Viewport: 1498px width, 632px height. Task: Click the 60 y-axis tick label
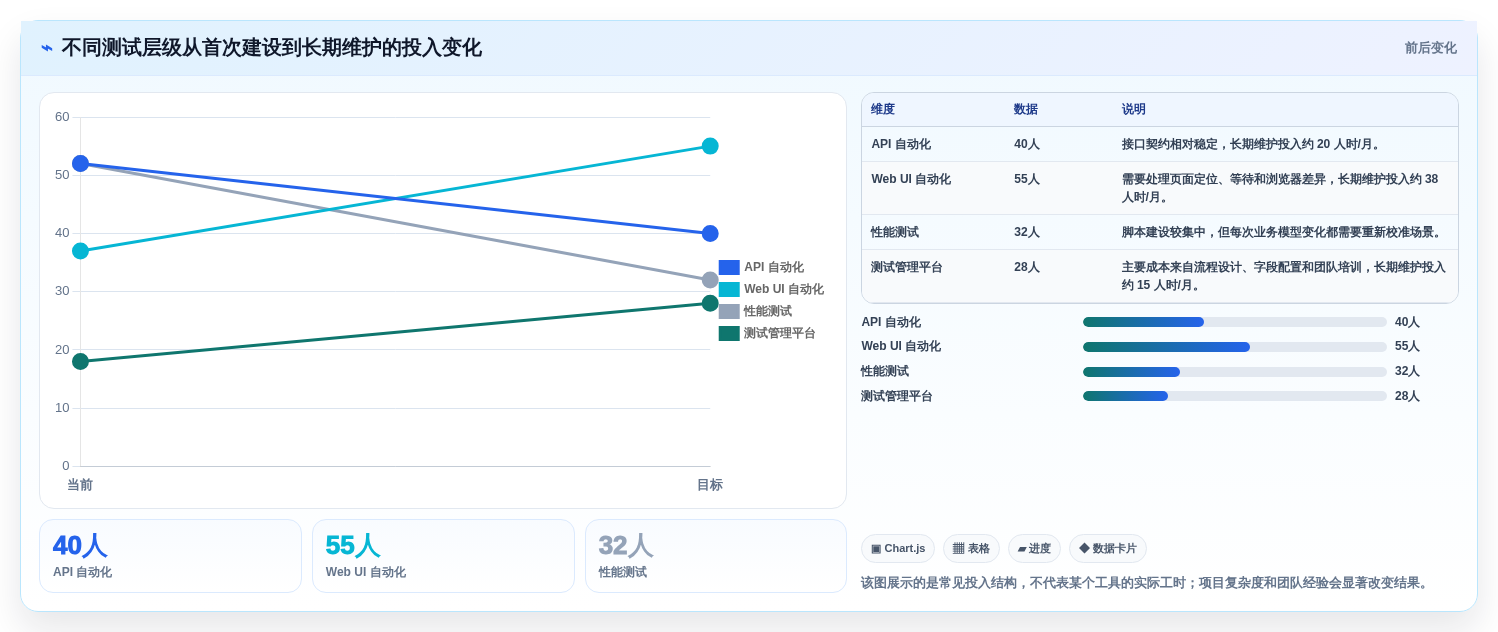click(x=62, y=117)
